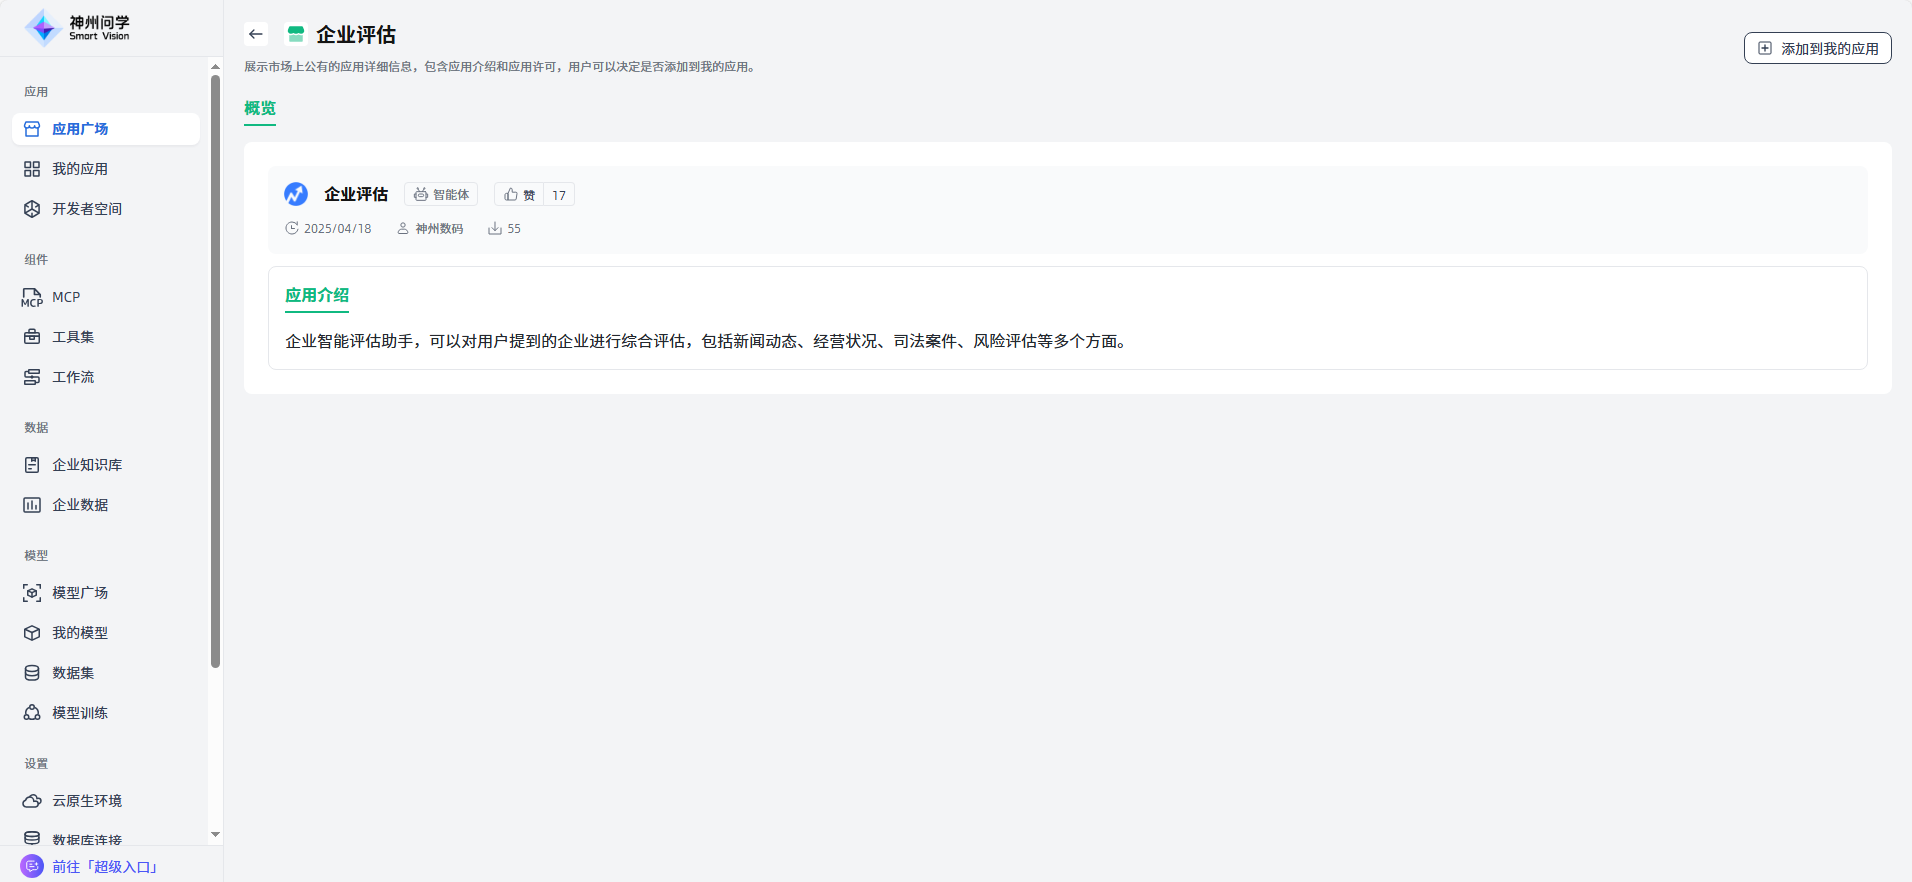Image resolution: width=1912 pixels, height=882 pixels.
Task: Open 企业知识库 data section
Action: tap(87, 465)
